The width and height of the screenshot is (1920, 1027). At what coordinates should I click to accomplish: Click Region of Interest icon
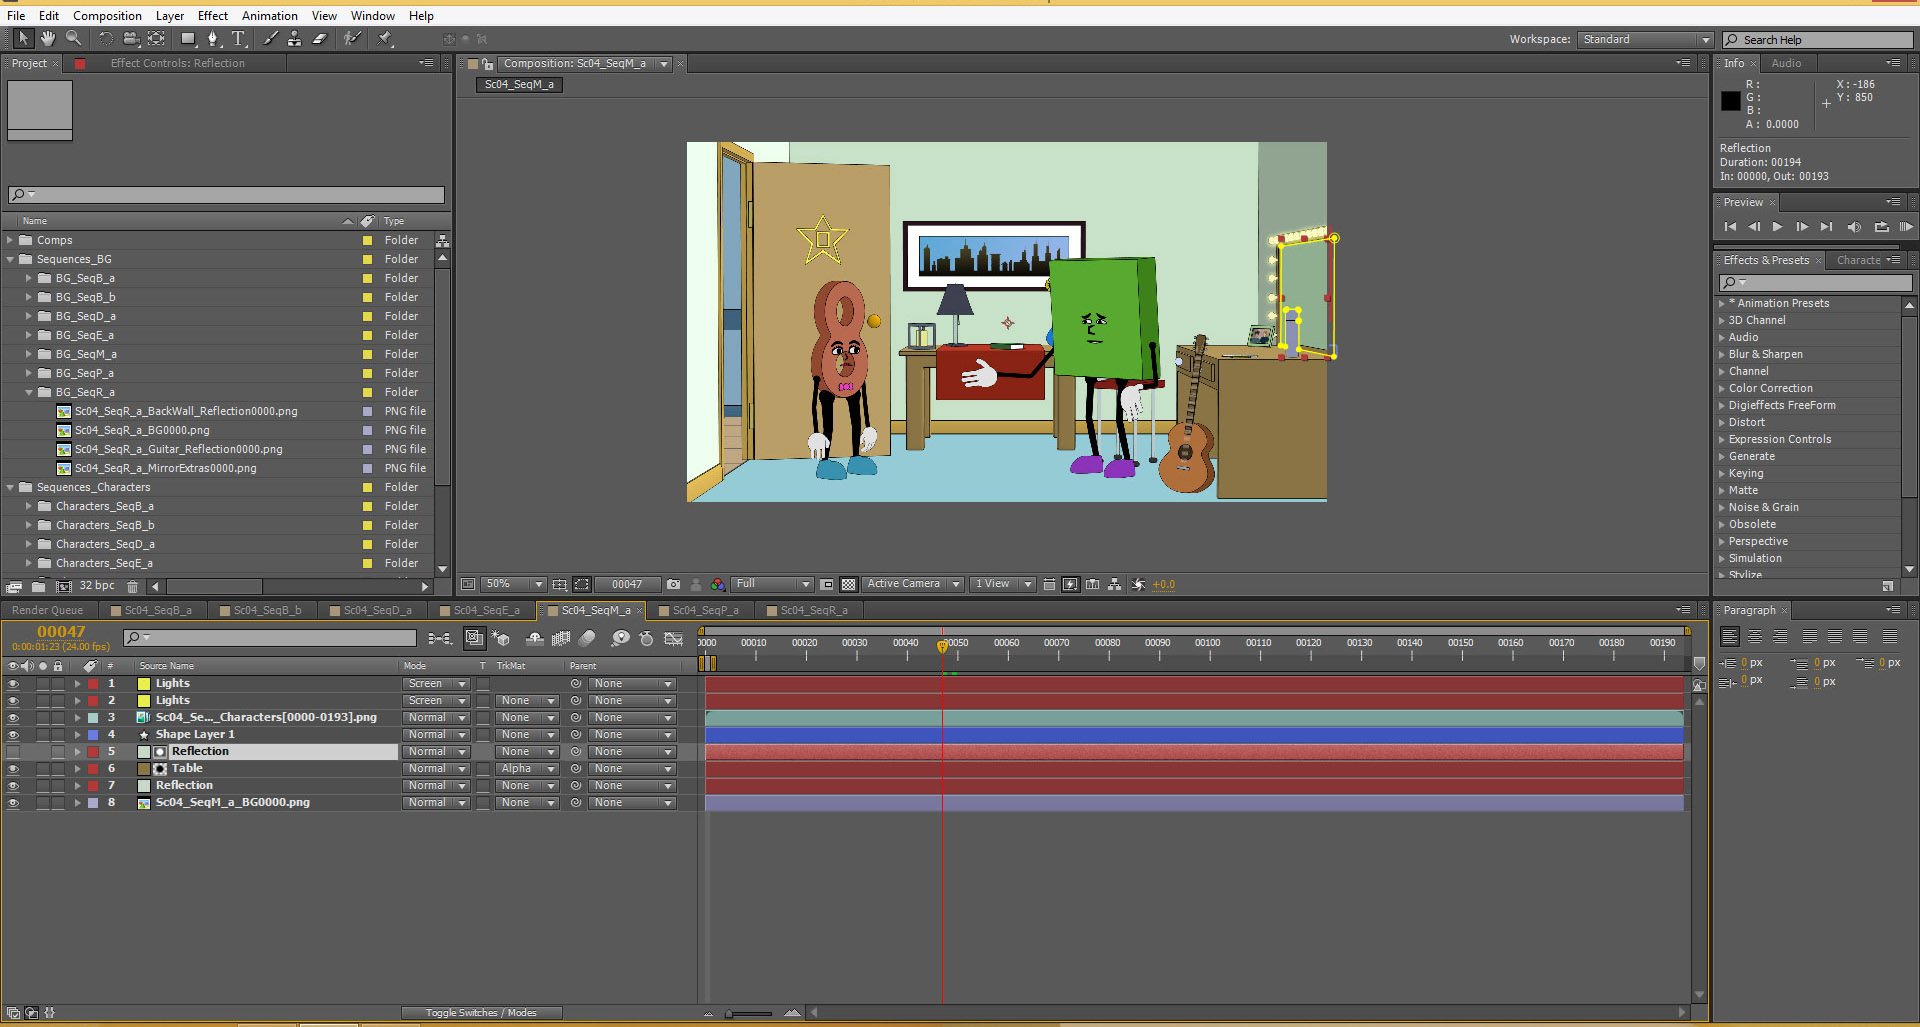[827, 584]
